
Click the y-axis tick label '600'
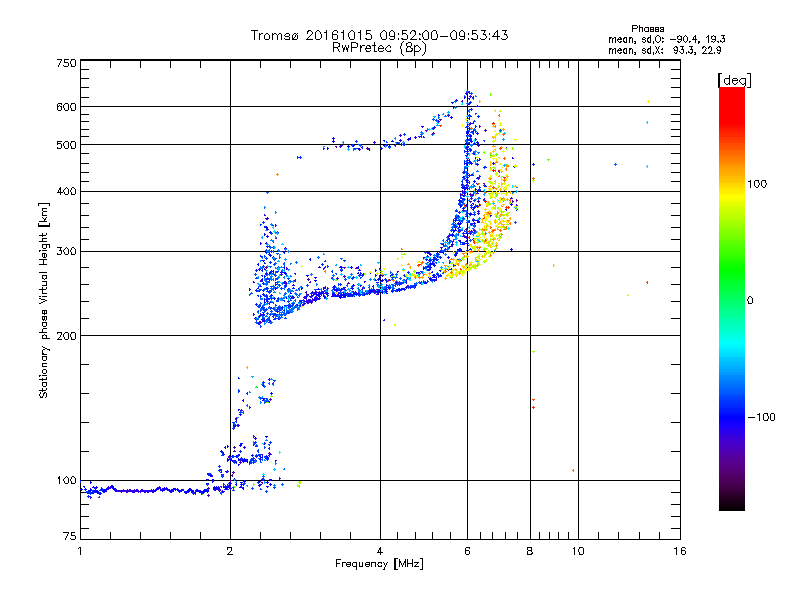tap(66, 107)
